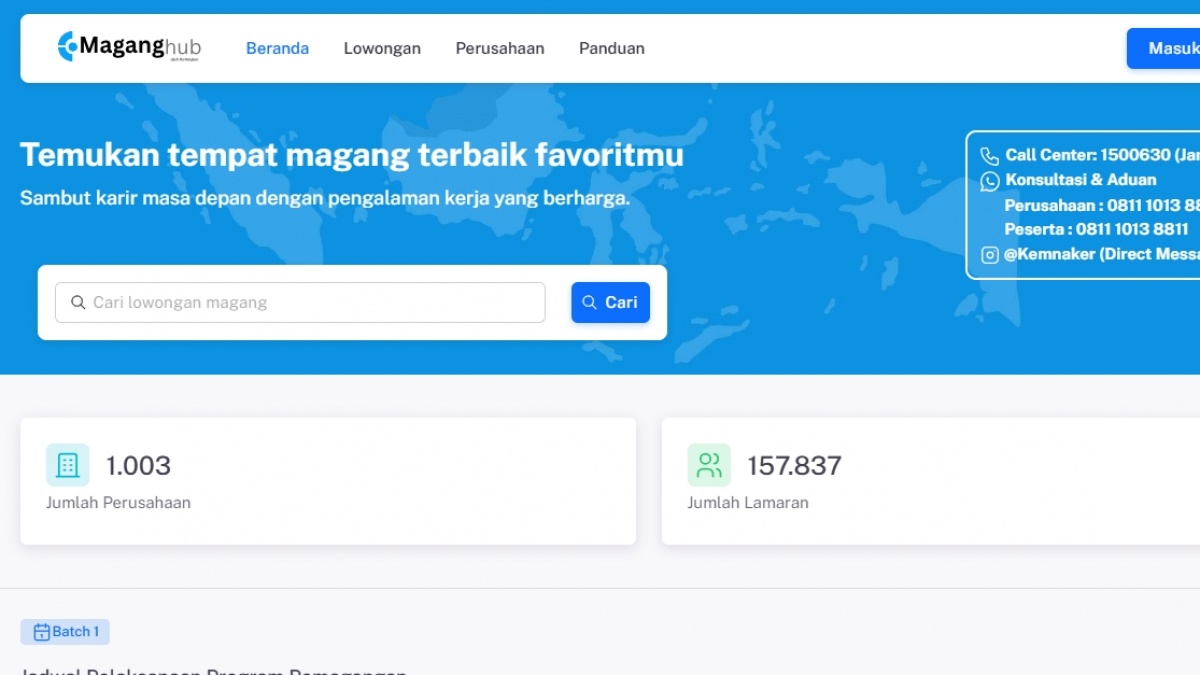Click the blue Cari search button
The image size is (1200, 675).
point(610,302)
